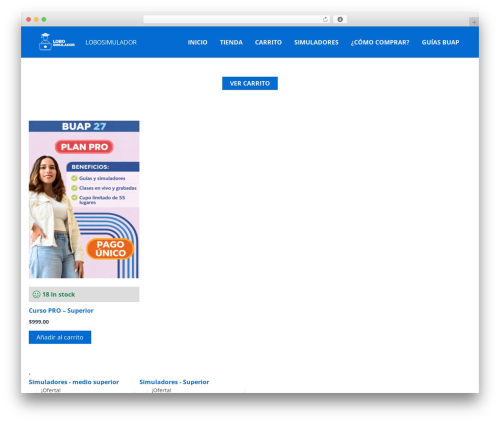Viewport: 500px width, 423px height.
Task: Click the red close window button
Action: coord(29,19)
